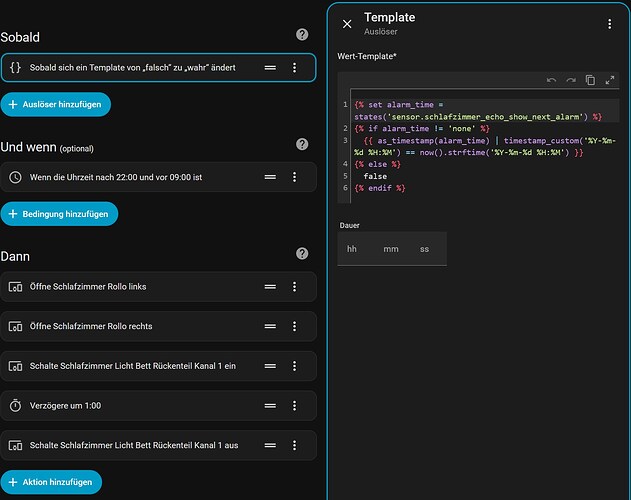Click drag handle of Kanal 1 aus action
The height and width of the screenshot is (500, 631).
coord(270,445)
